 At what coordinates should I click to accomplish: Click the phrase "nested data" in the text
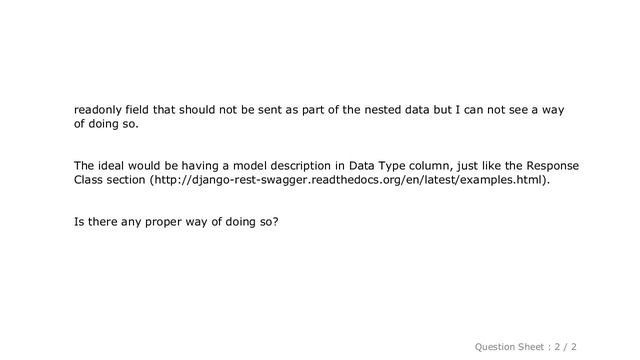(396, 110)
